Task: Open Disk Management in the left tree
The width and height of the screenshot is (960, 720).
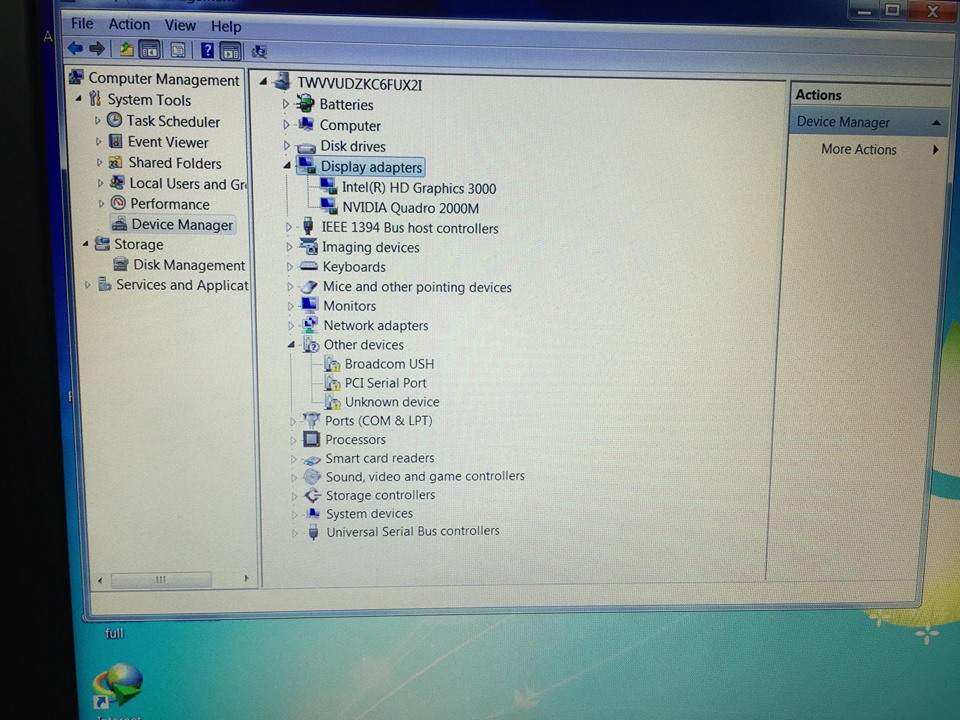Action: (188, 265)
